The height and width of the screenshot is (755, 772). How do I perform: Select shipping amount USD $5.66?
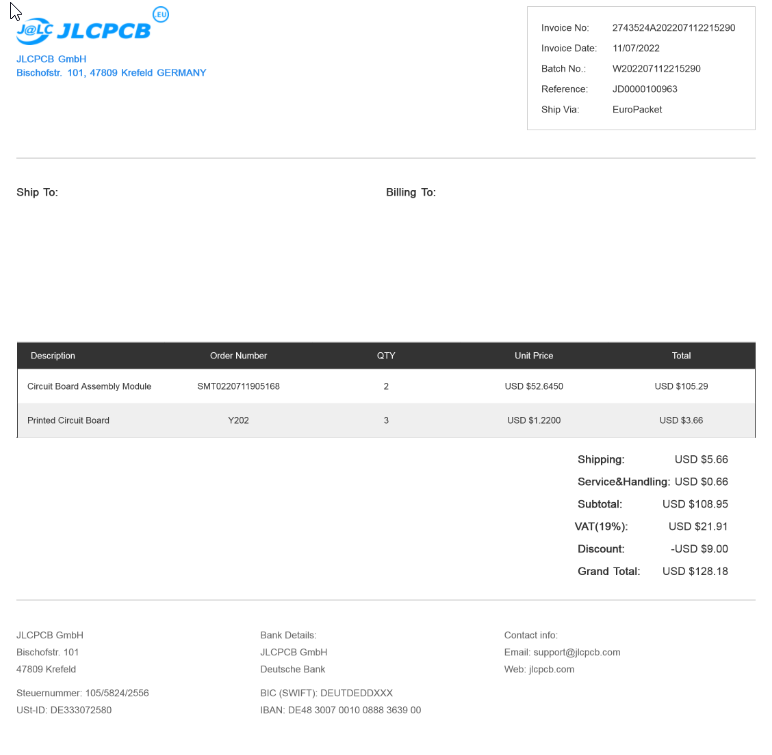[701, 460]
